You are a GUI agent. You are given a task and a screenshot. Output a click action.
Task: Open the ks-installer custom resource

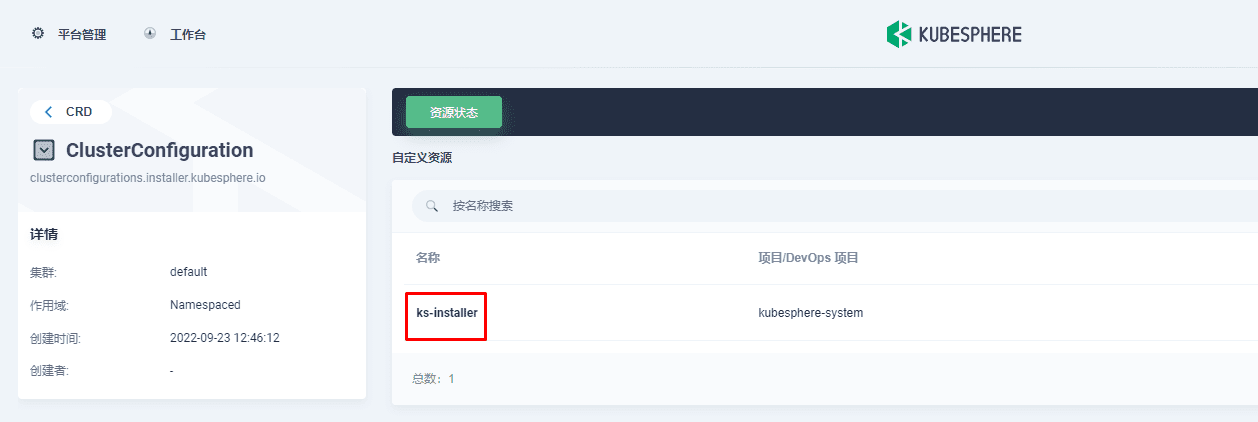[447, 313]
